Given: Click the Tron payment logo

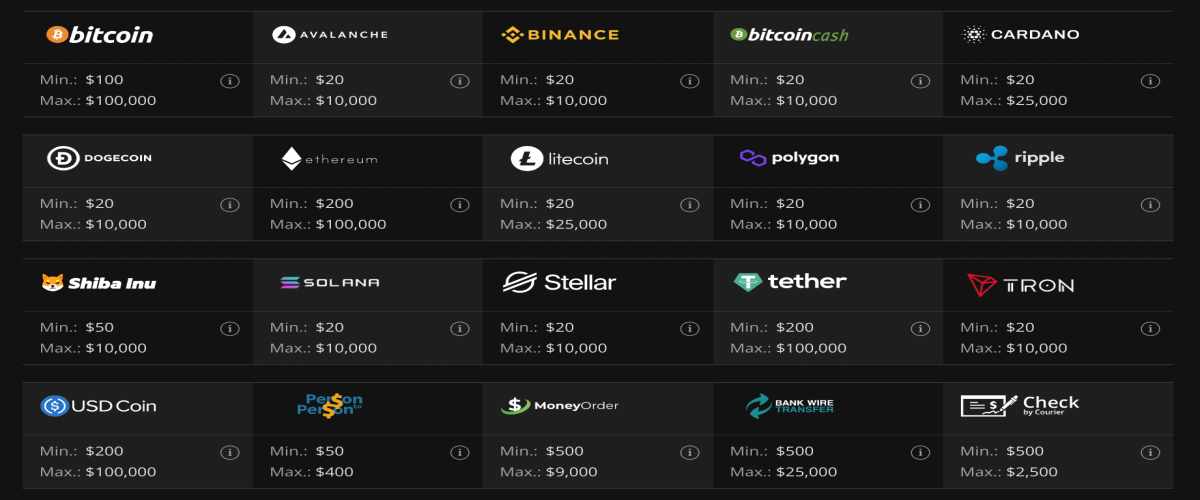Looking at the screenshot, I should (x=1020, y=285).
